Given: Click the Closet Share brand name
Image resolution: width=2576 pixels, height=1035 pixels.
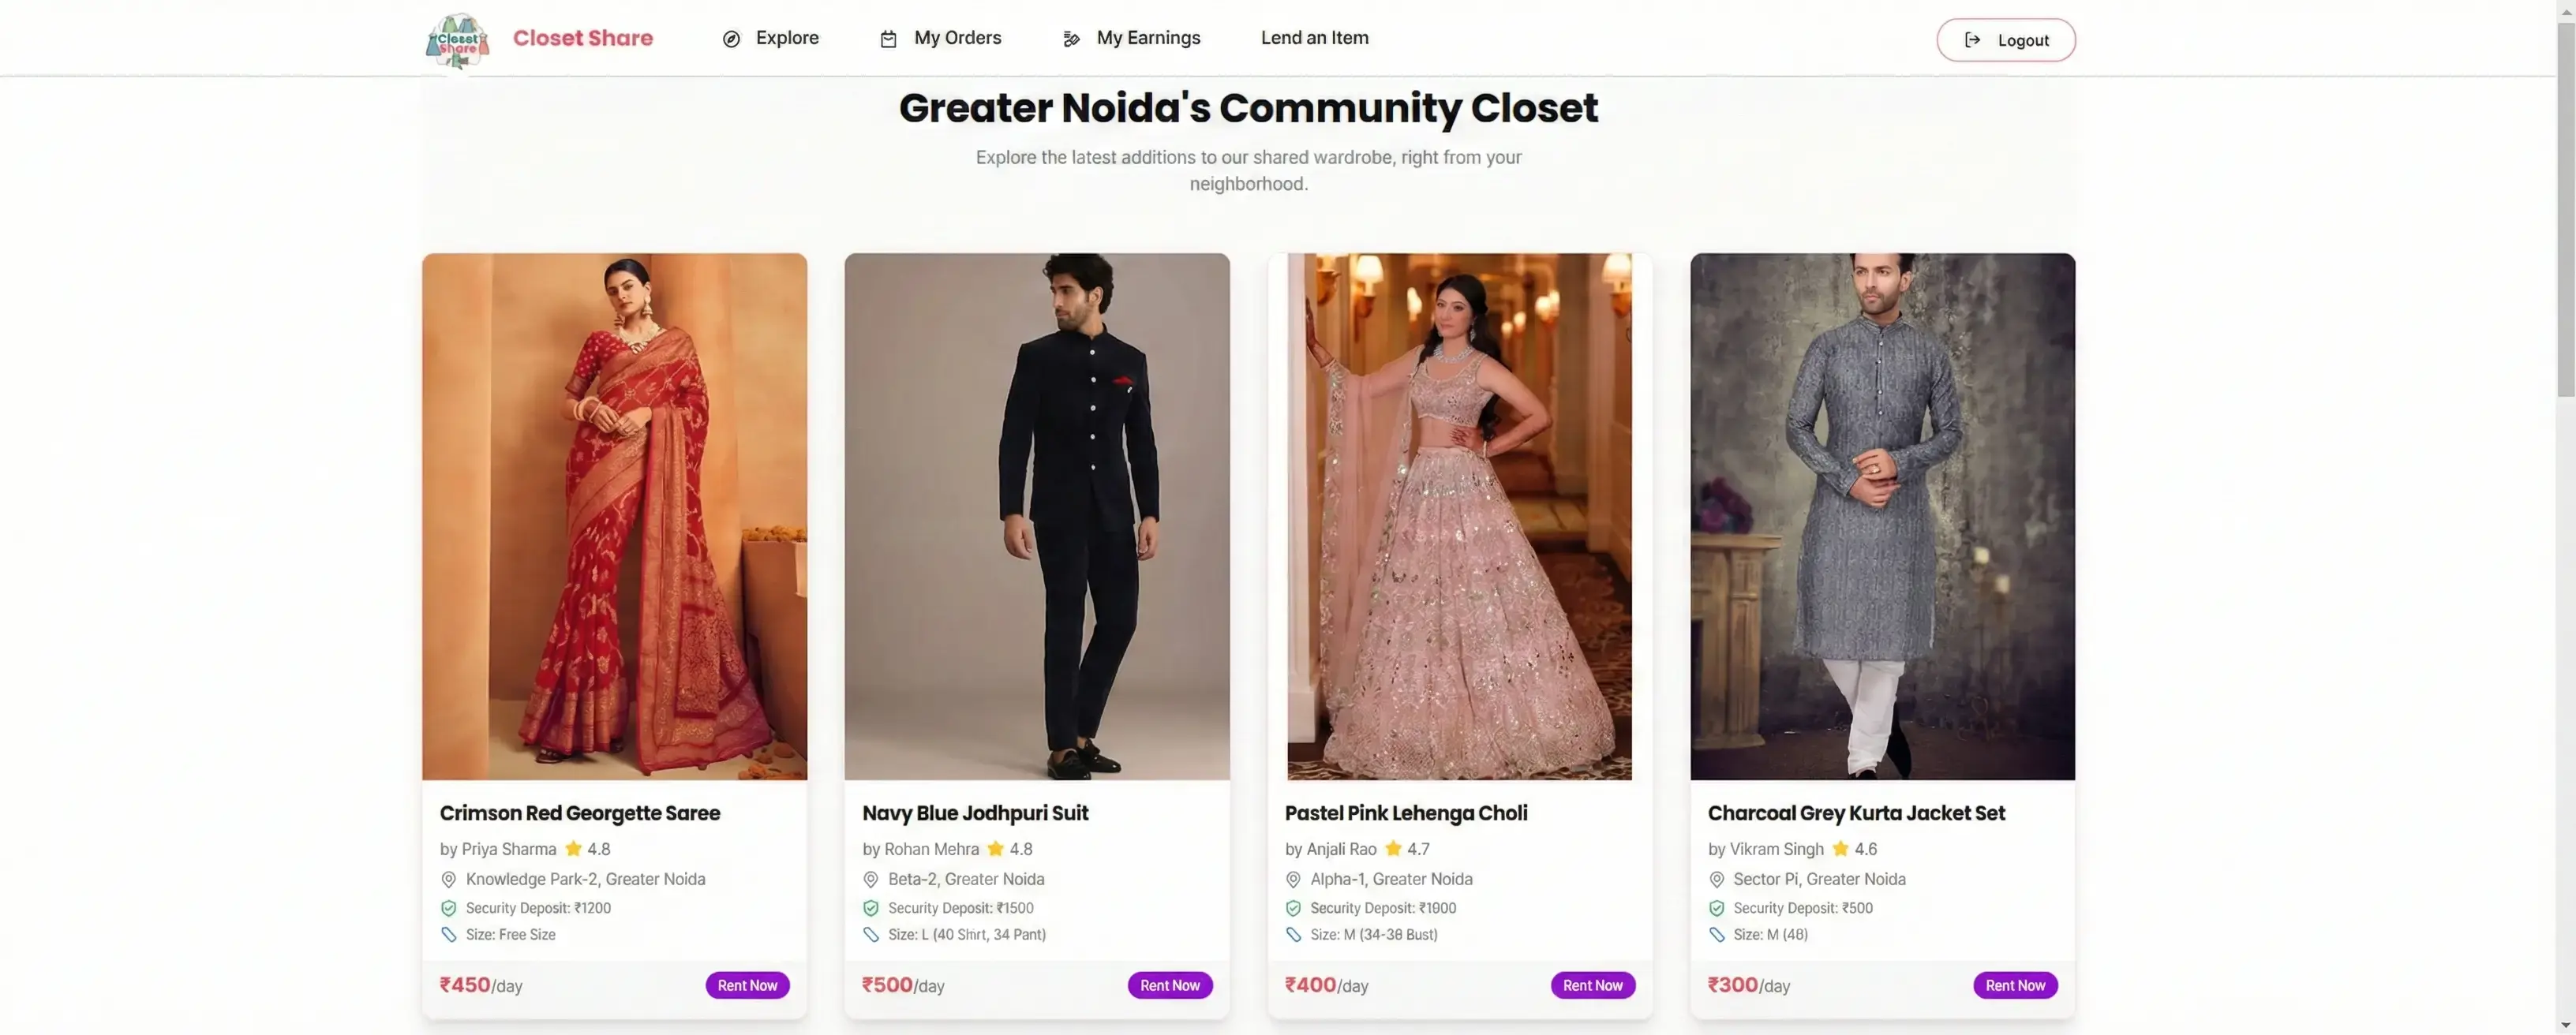Looking at the screenshot, I should (582, 38).
